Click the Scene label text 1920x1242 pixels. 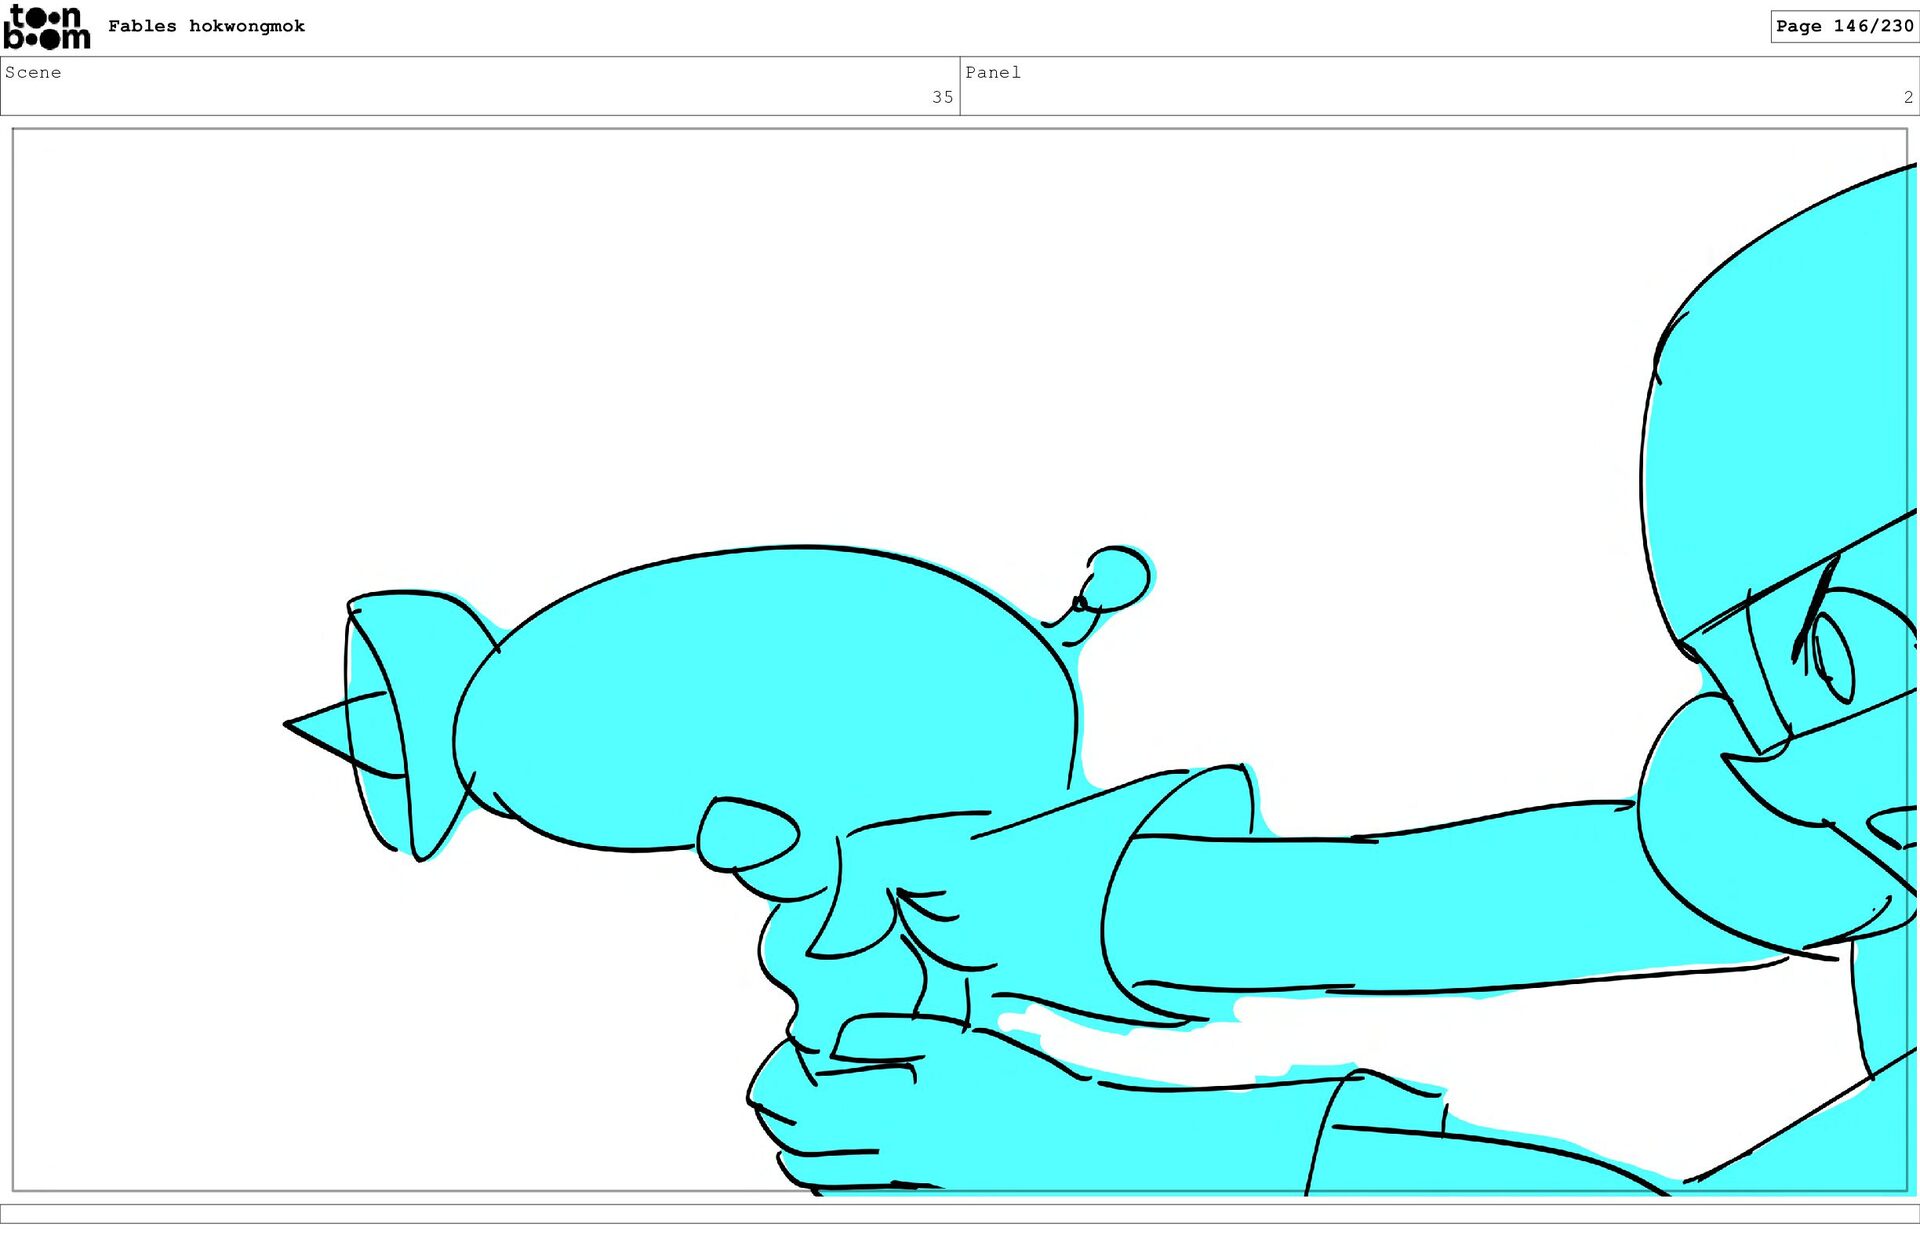click(33, 72)
